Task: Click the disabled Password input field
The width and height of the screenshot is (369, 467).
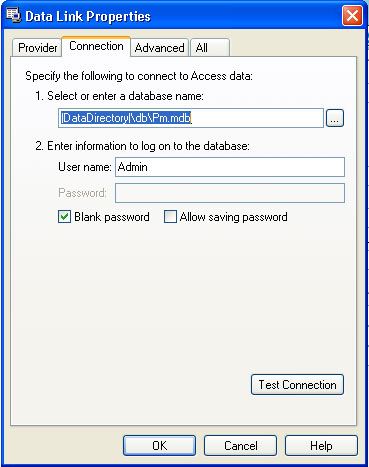Action: coord(230,193)
